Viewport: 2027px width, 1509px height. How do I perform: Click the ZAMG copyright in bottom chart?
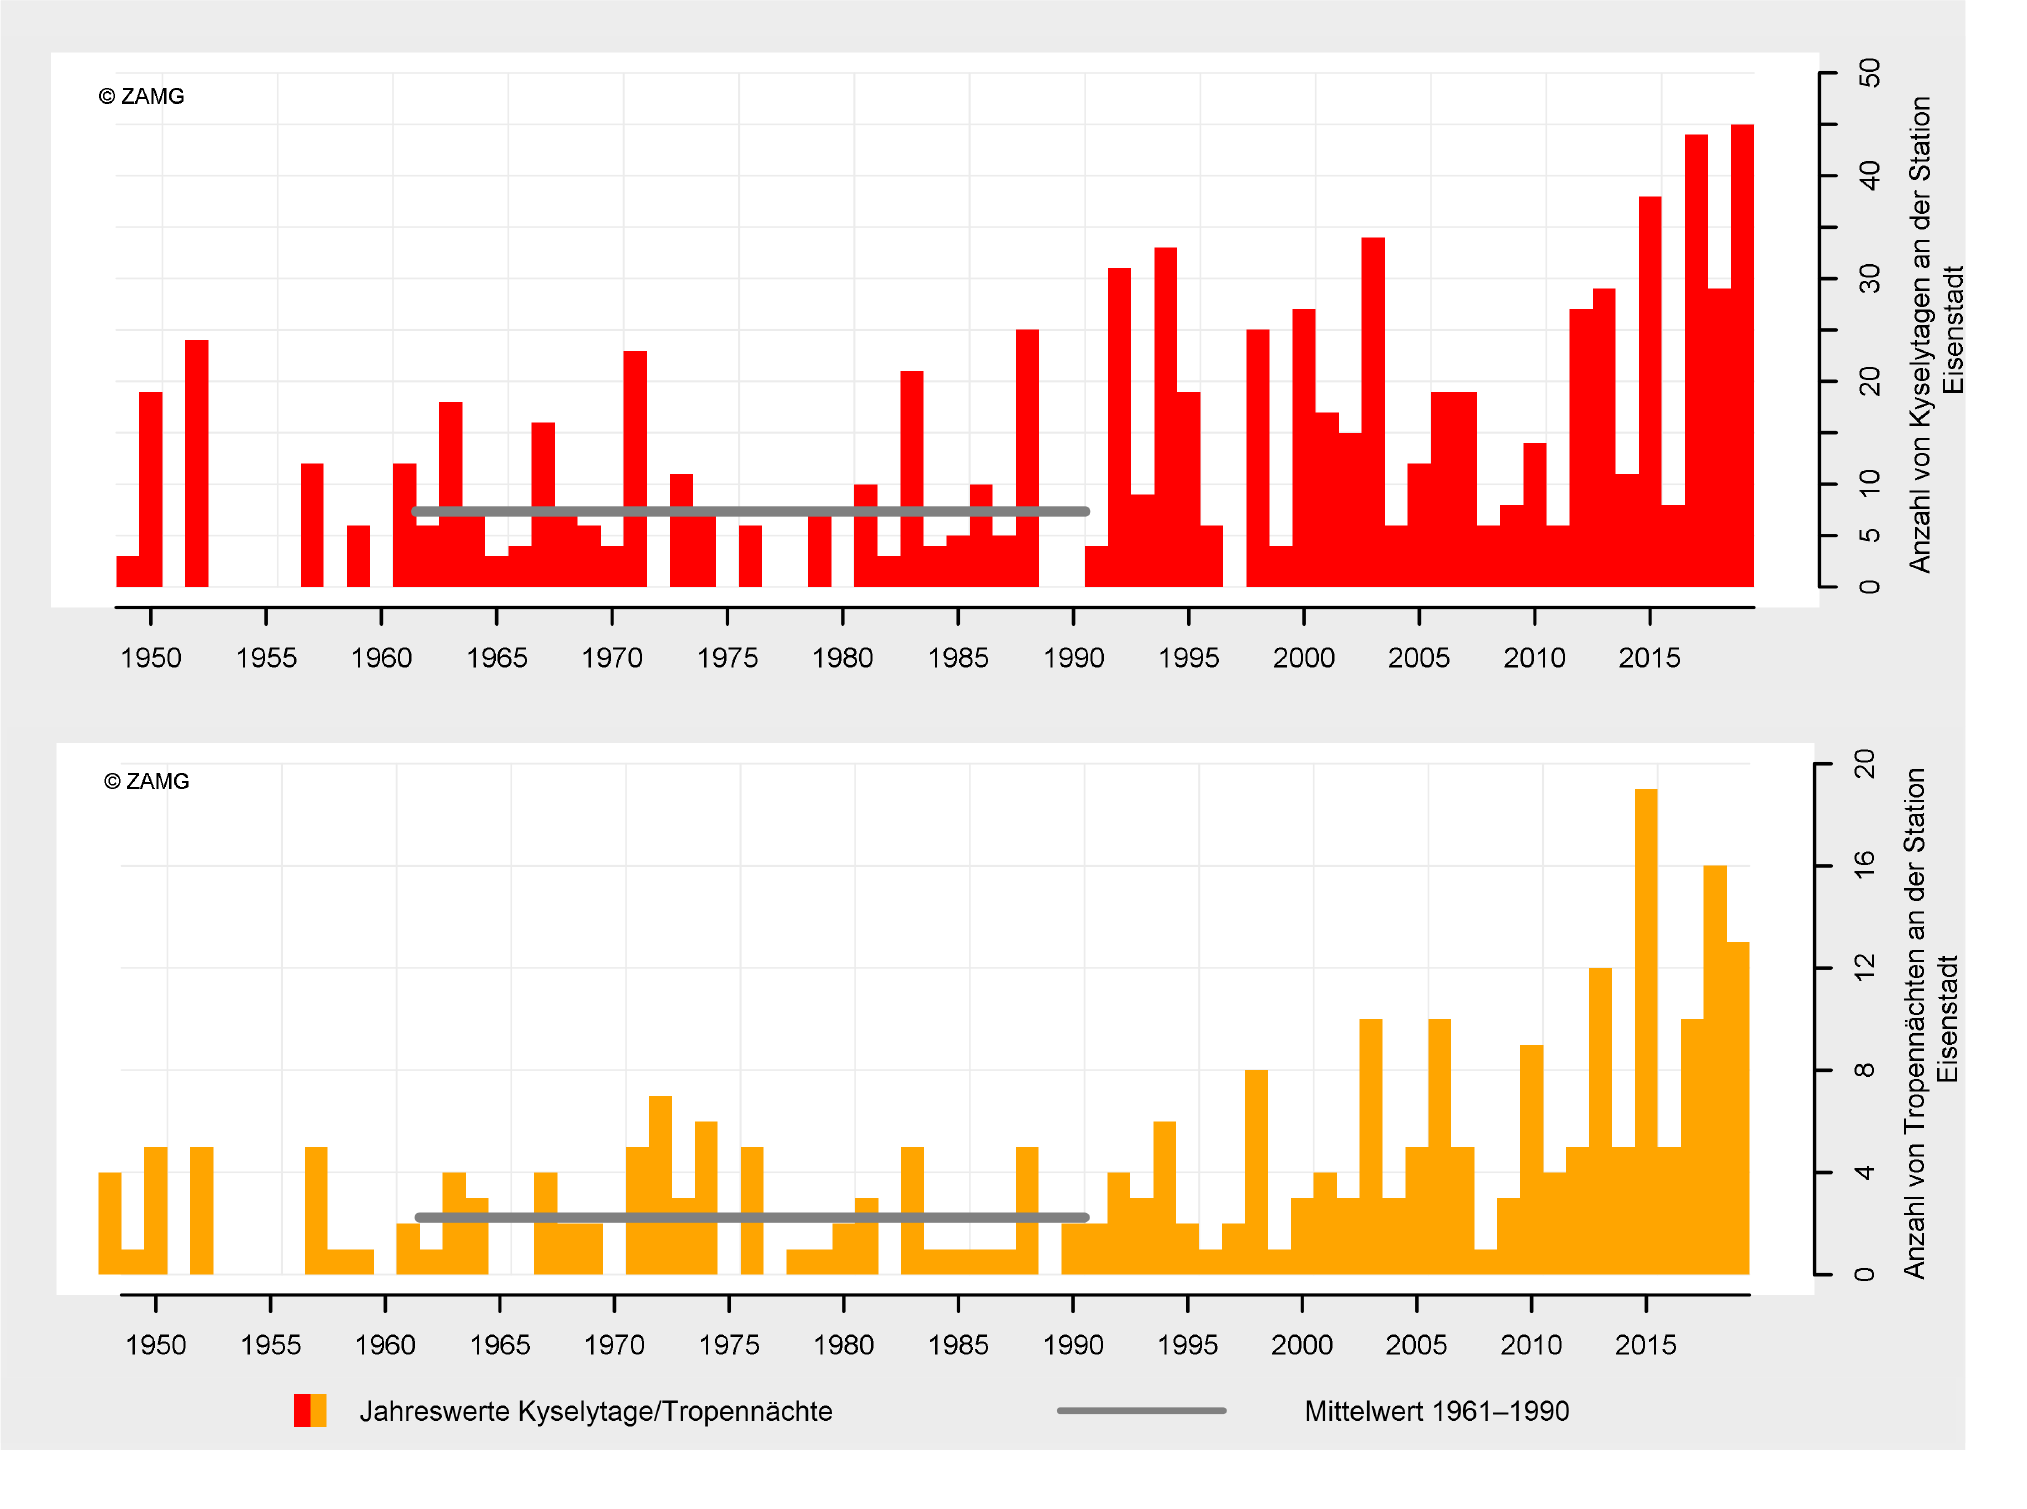tap(147, 781)
